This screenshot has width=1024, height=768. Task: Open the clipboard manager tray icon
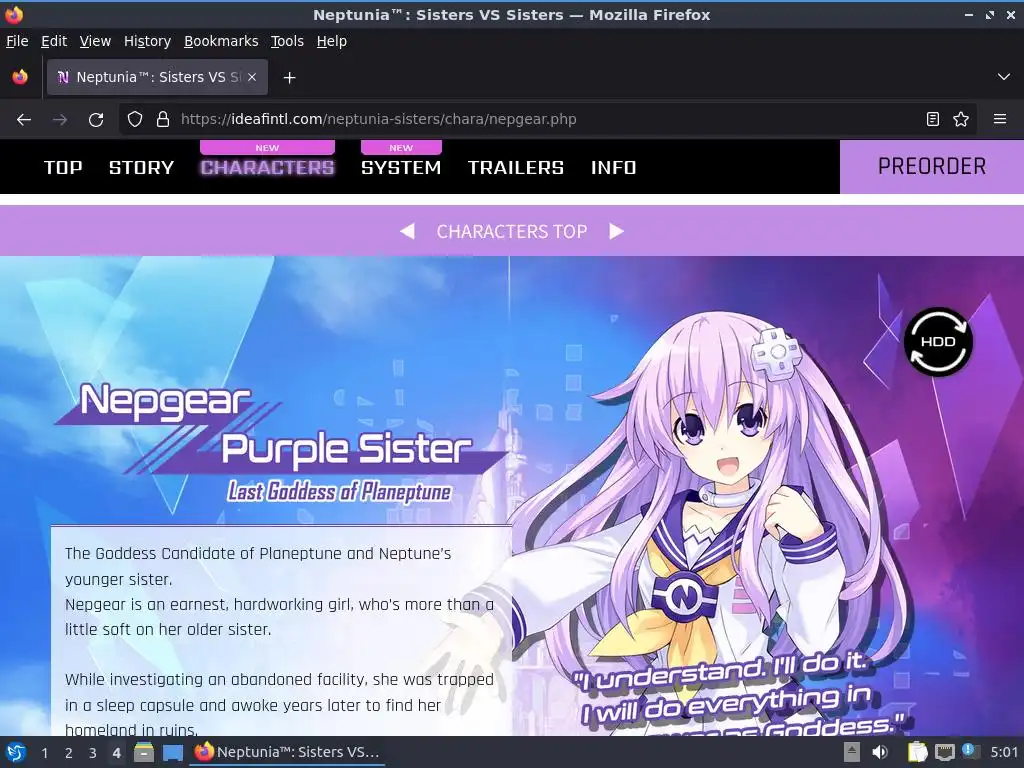point(918,752)
